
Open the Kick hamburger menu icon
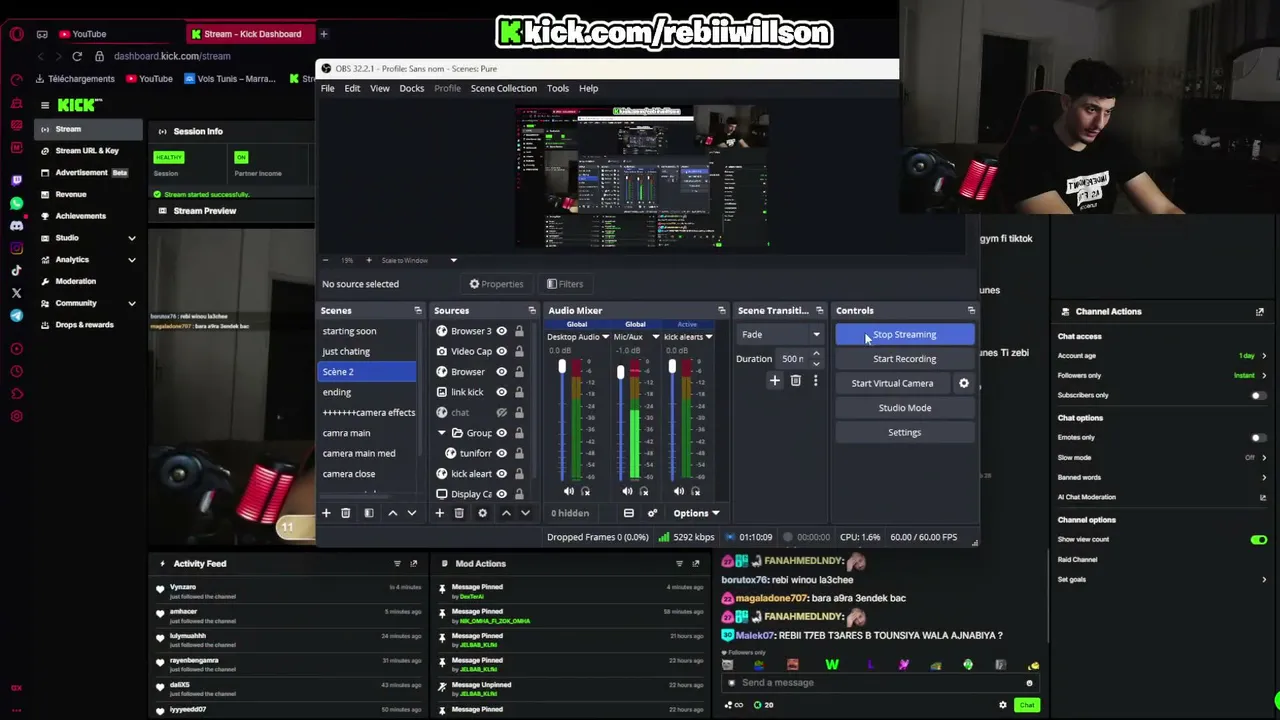44,105
